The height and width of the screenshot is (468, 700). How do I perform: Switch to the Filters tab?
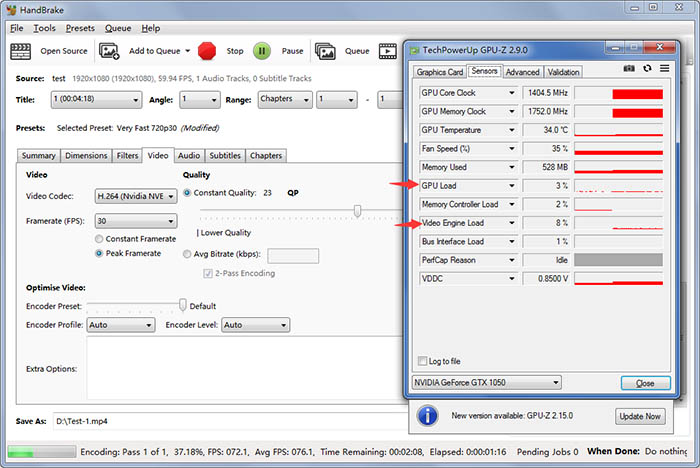click(x=127, y=155)
